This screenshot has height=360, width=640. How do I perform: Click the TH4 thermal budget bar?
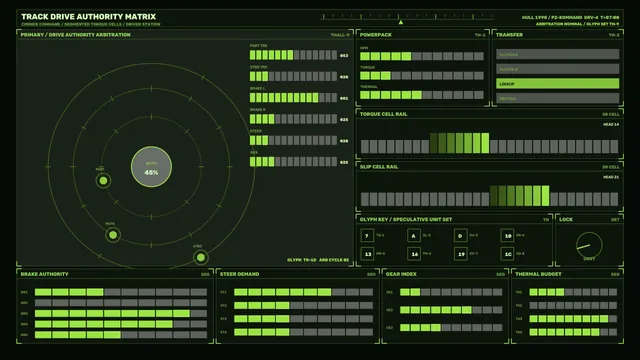pyautogui.click(x=573, y=332)
